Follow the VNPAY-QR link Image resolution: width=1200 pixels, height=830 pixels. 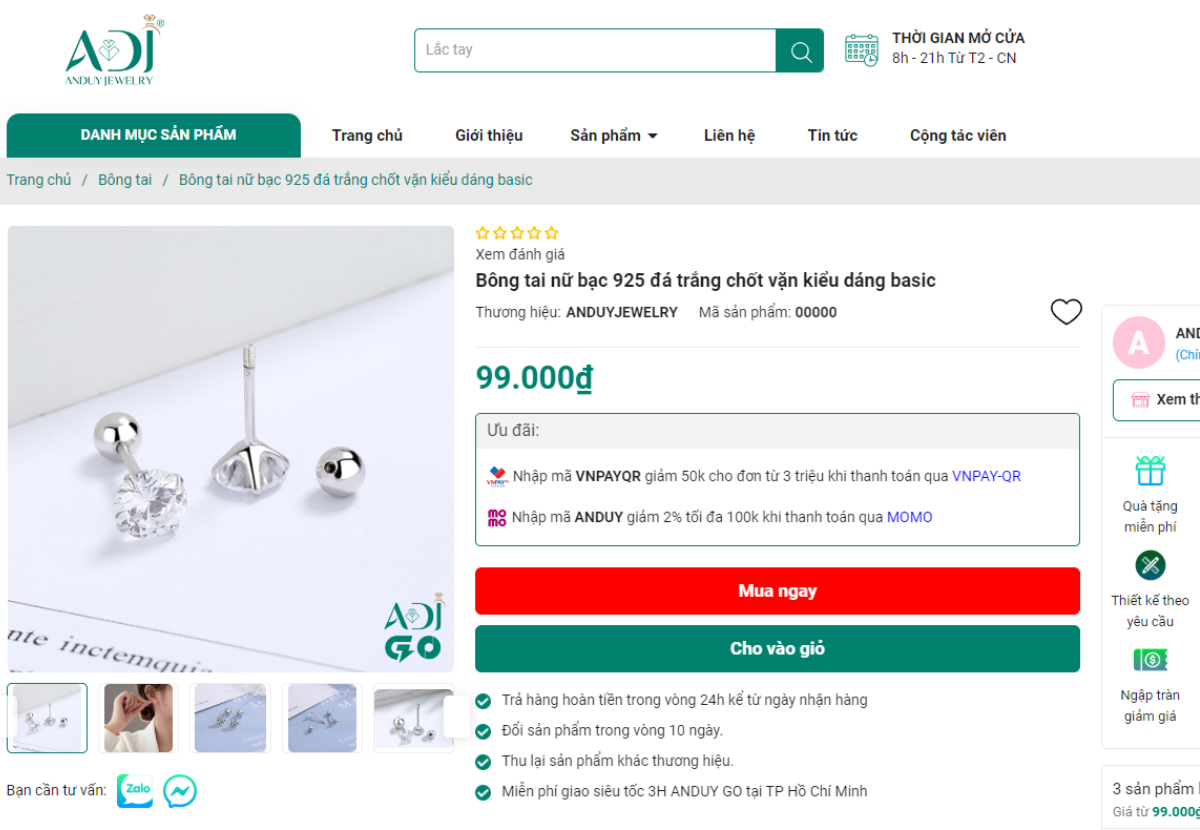click(986, 476)
